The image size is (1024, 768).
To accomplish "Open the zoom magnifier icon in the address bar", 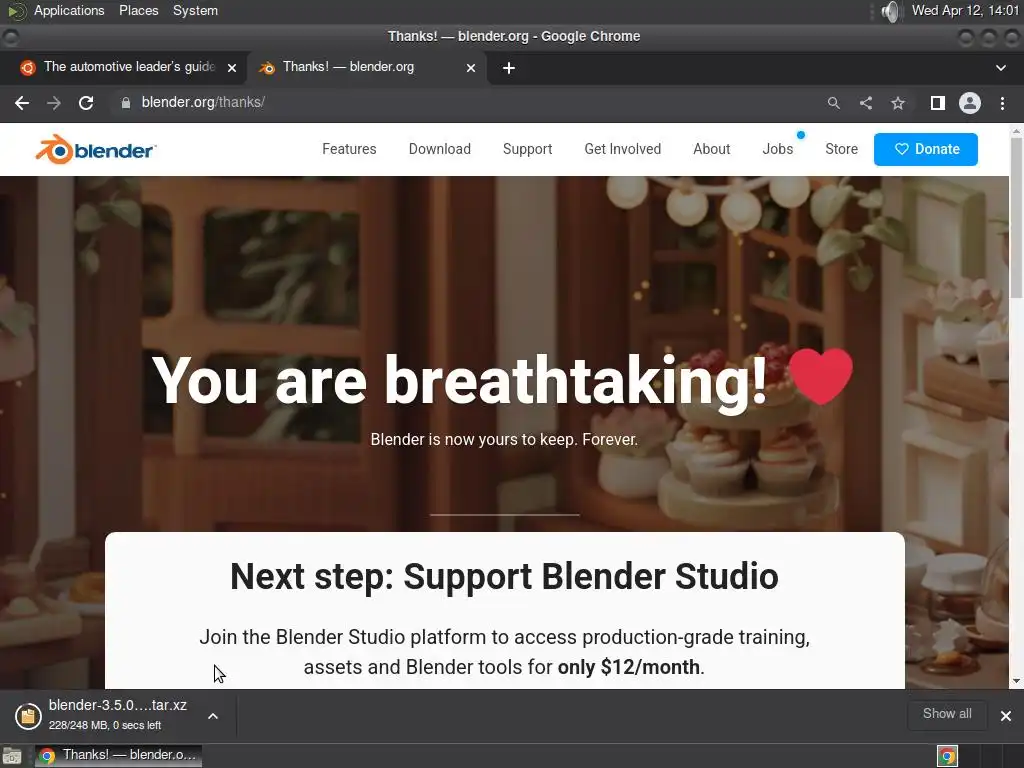I will [x=833, y=103].
